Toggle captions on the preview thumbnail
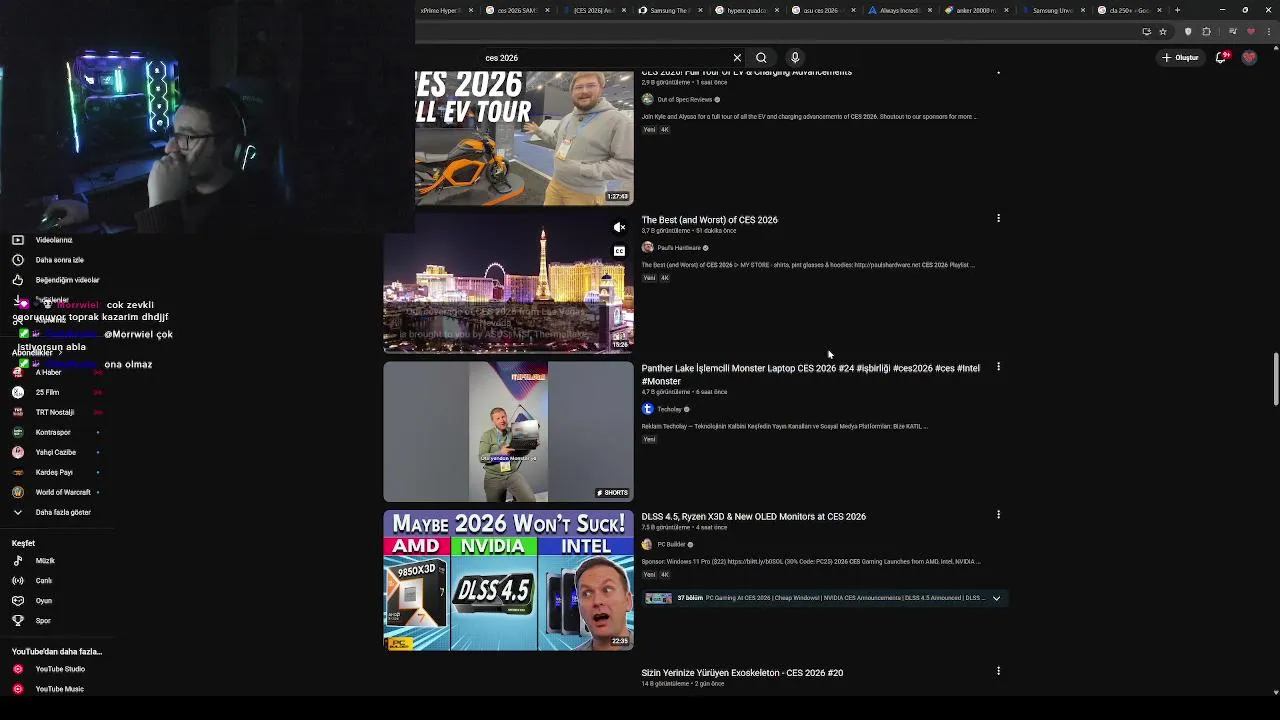The image size is (1280, 720). [619, 251]
